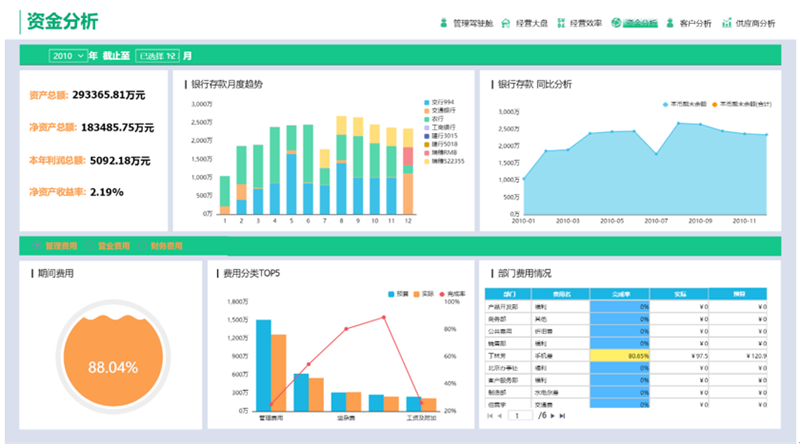Click the 管理驾驶舱 person icon
Screen dimensions: 800x444
443,22
